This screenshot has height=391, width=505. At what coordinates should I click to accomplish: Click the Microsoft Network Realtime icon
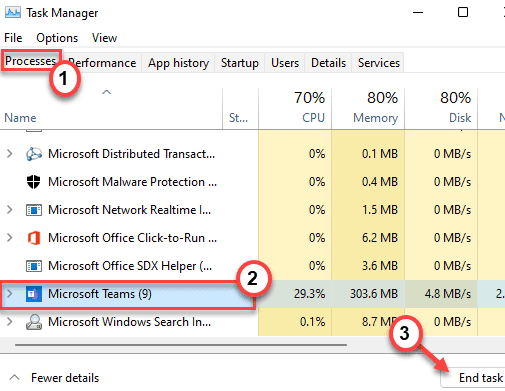[34, 210]
